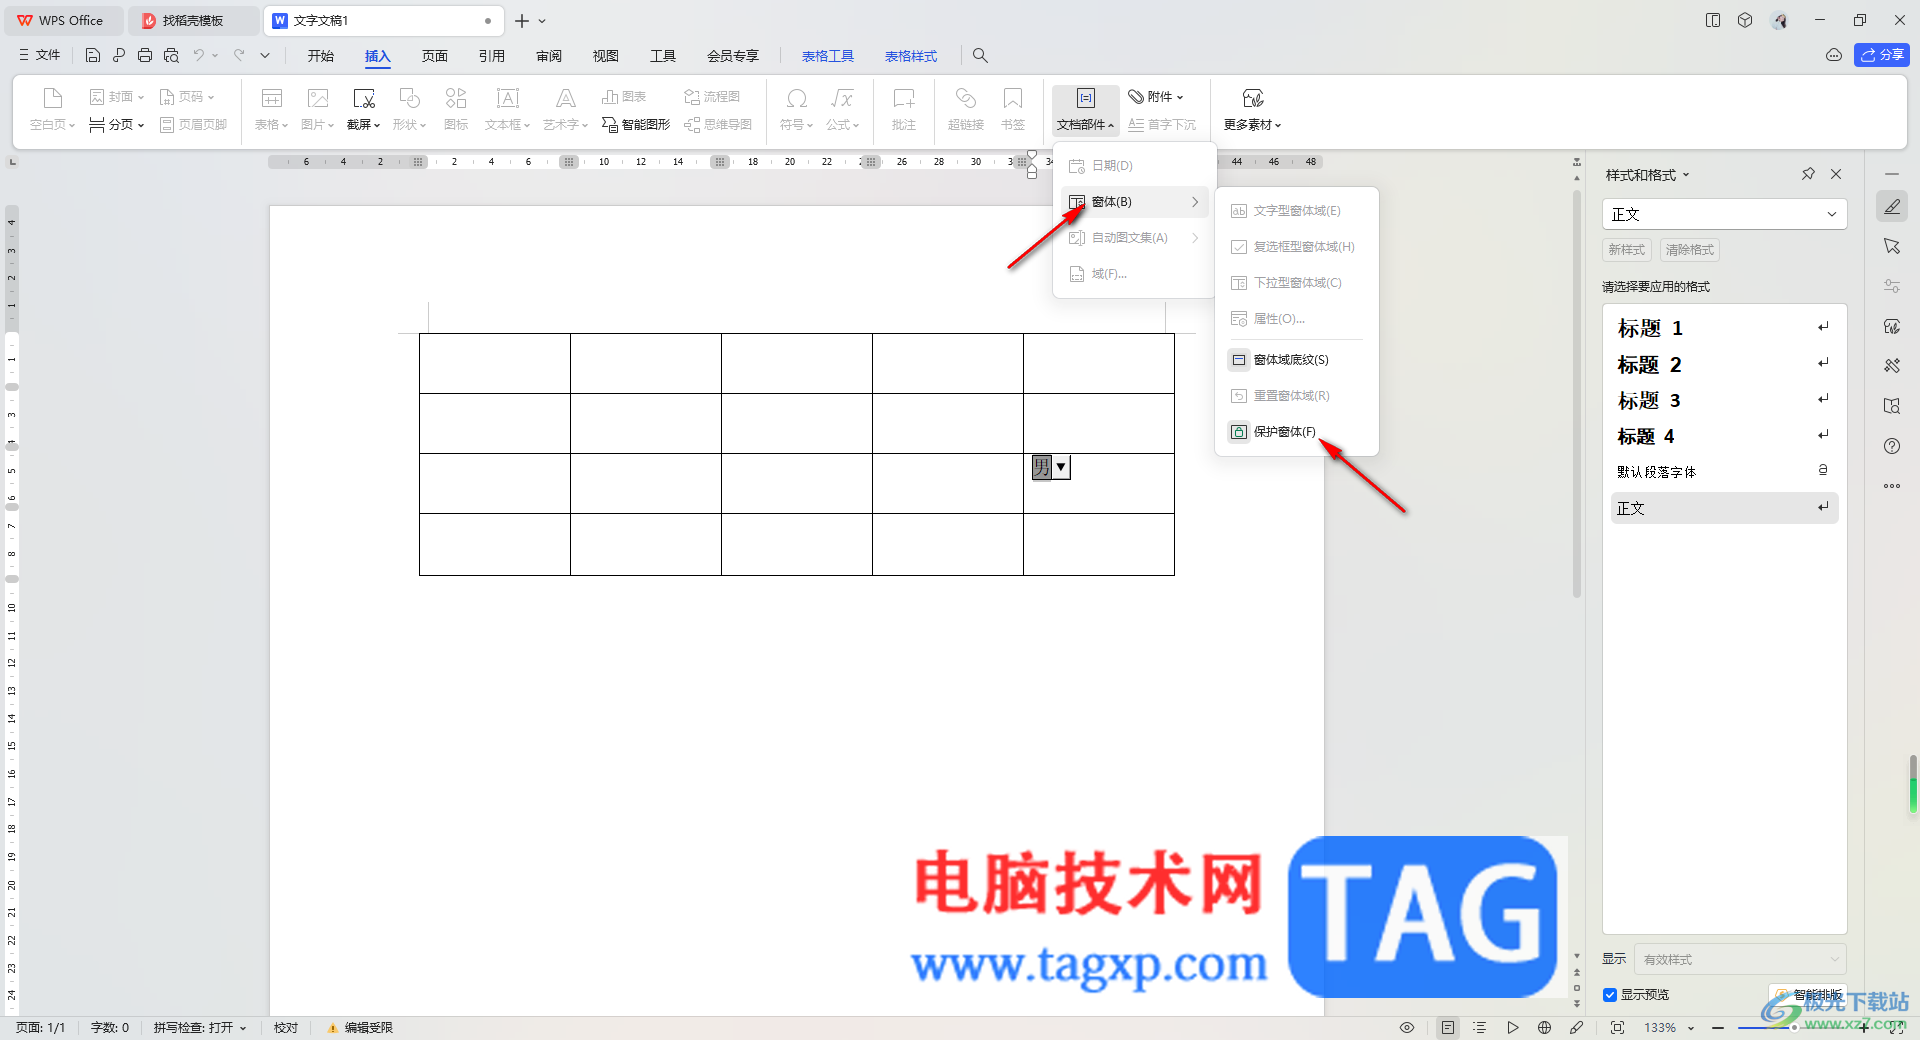
Task: Switch to outline view icon
Action: [1480, 1028]
